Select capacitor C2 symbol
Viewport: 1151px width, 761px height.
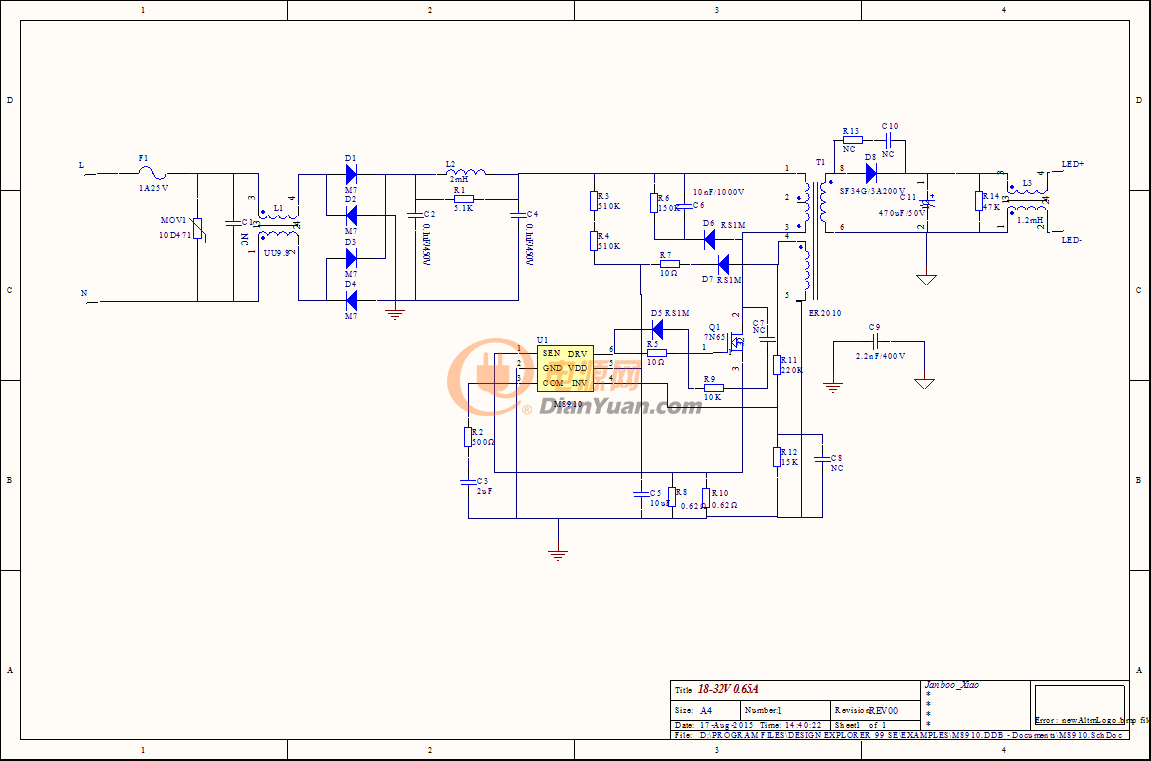coord(415,214)
